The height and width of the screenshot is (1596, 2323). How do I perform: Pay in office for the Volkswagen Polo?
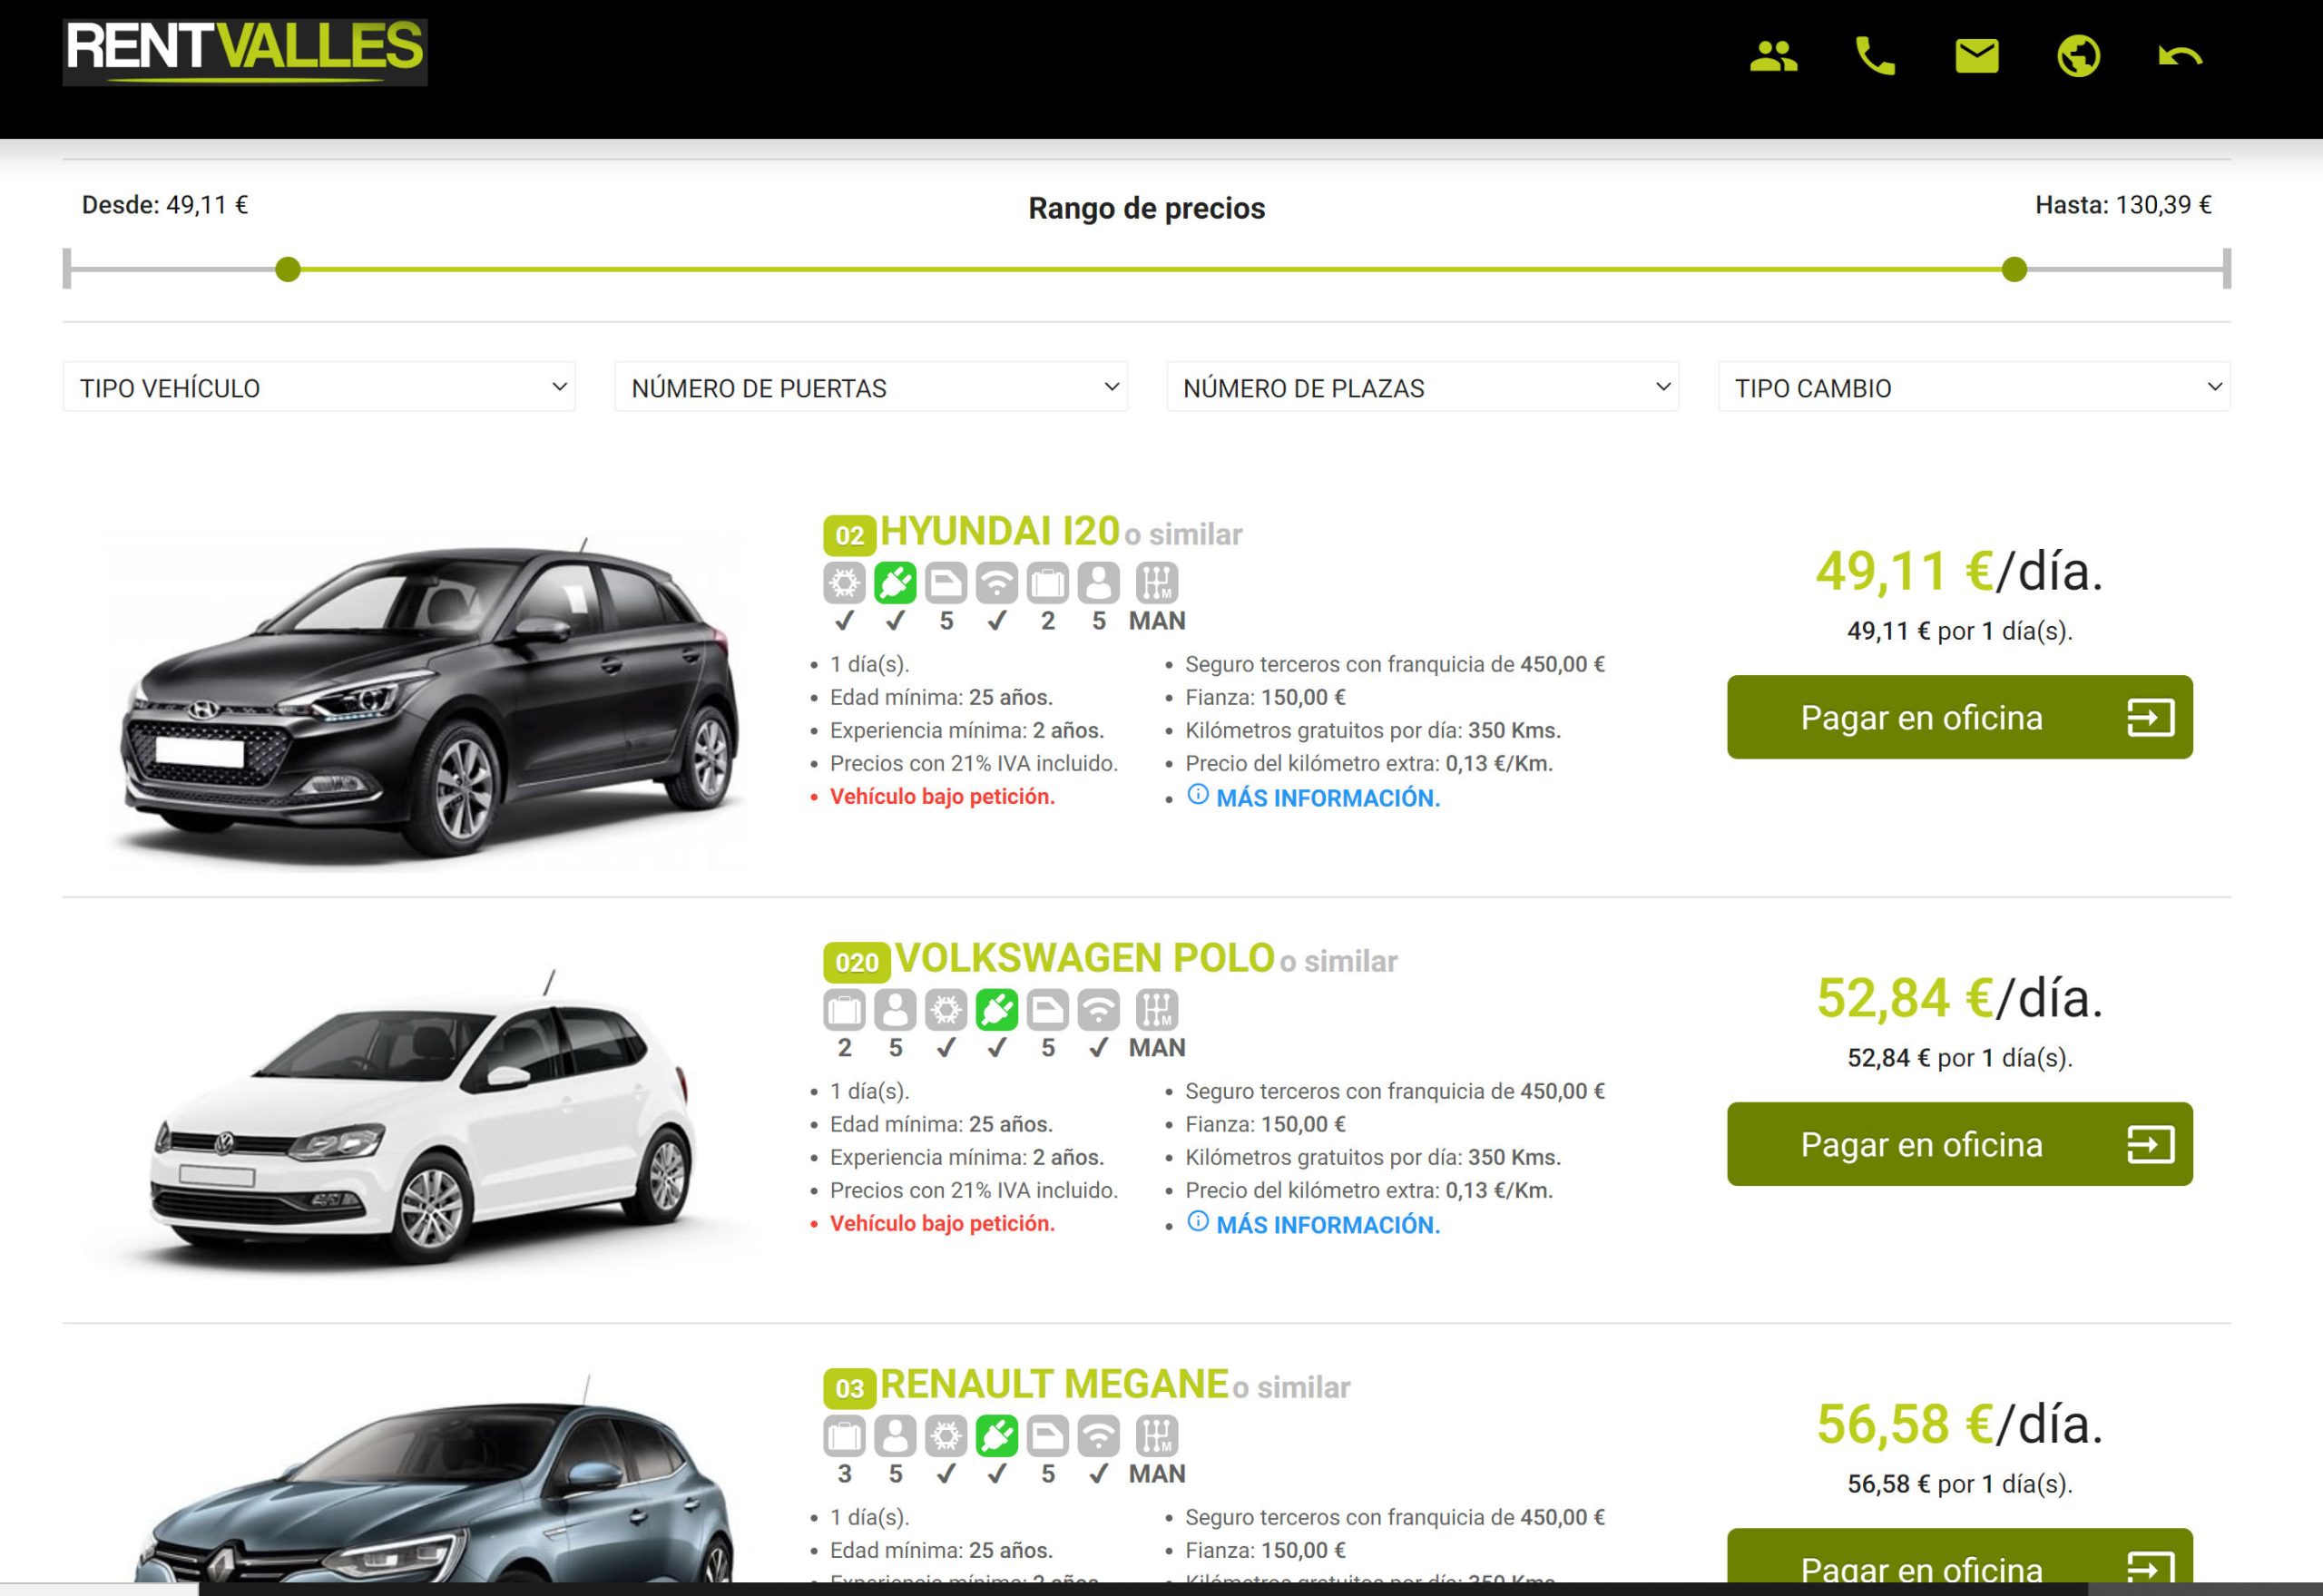[x=1960, y=1144]
